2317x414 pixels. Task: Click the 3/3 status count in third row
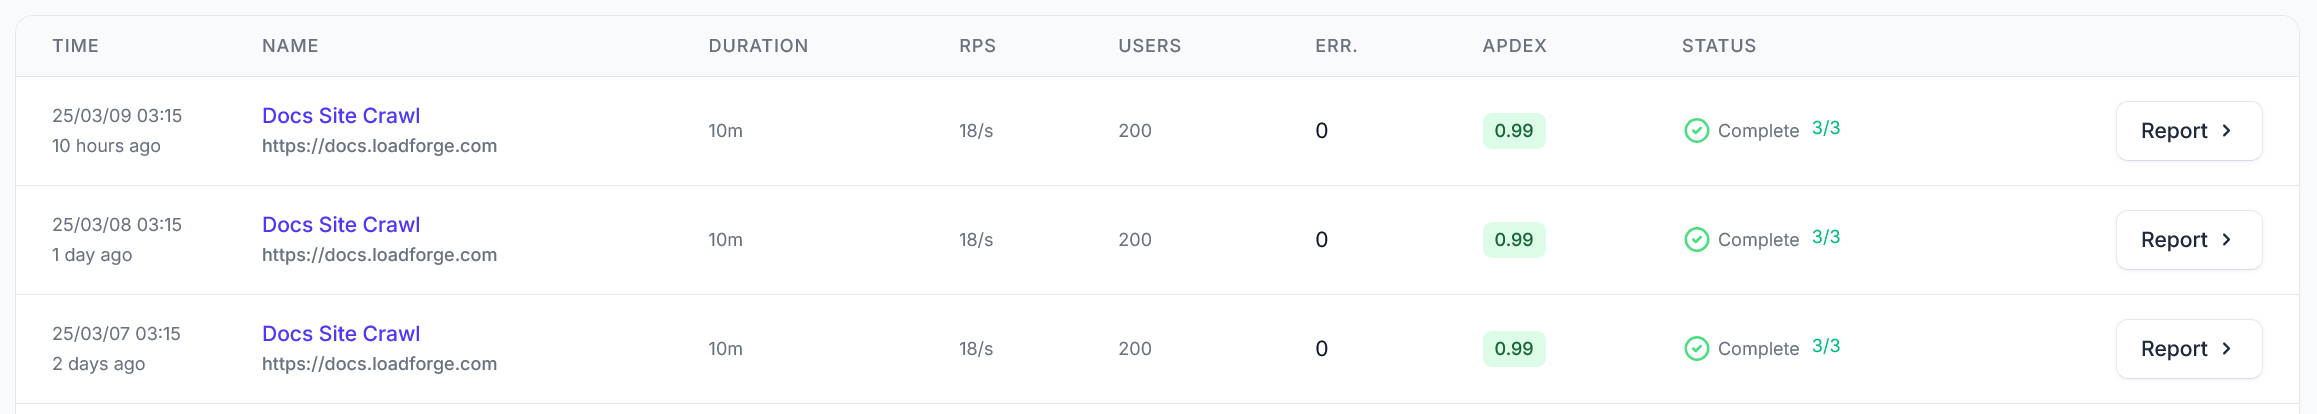(x=1826, y=346)
